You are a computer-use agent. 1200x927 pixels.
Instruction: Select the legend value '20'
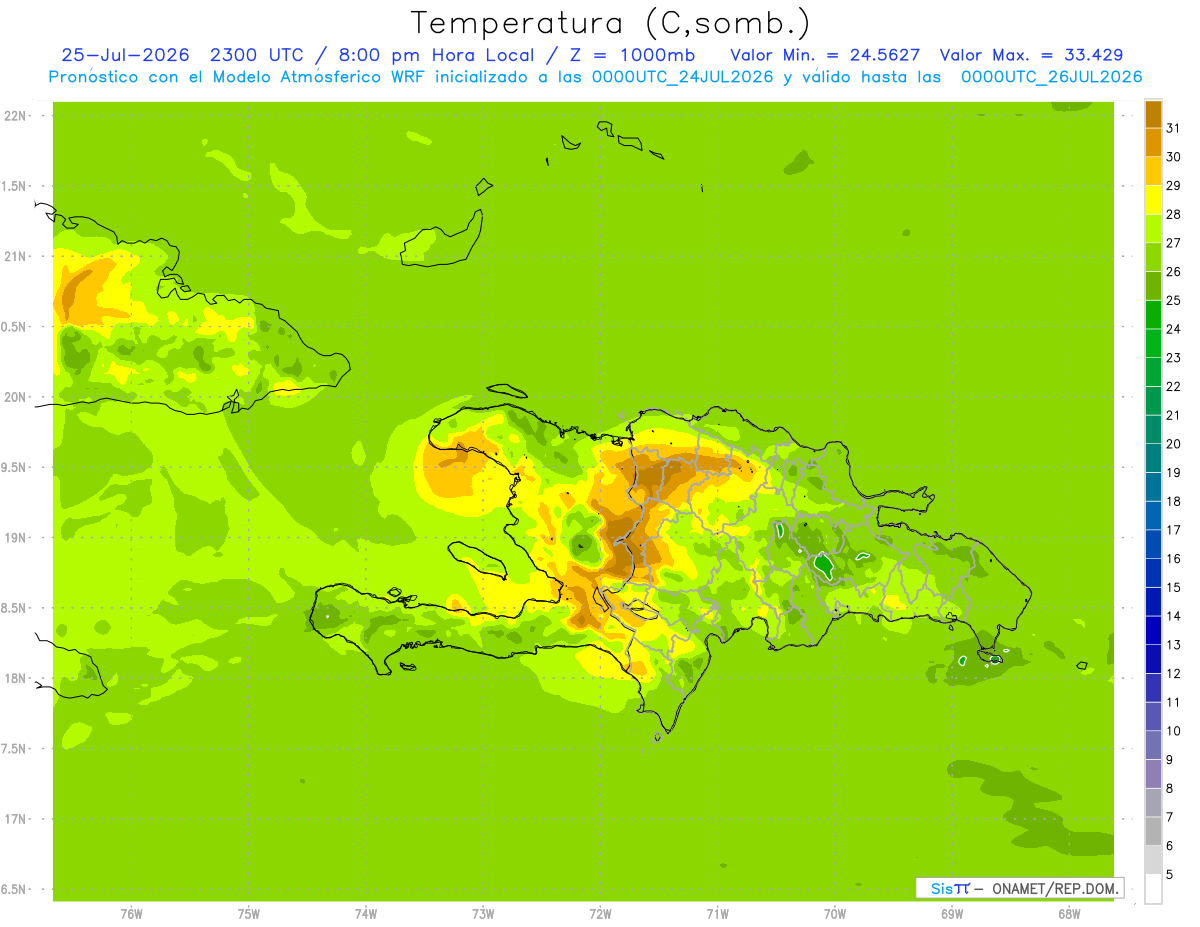tap(1174, 444)
